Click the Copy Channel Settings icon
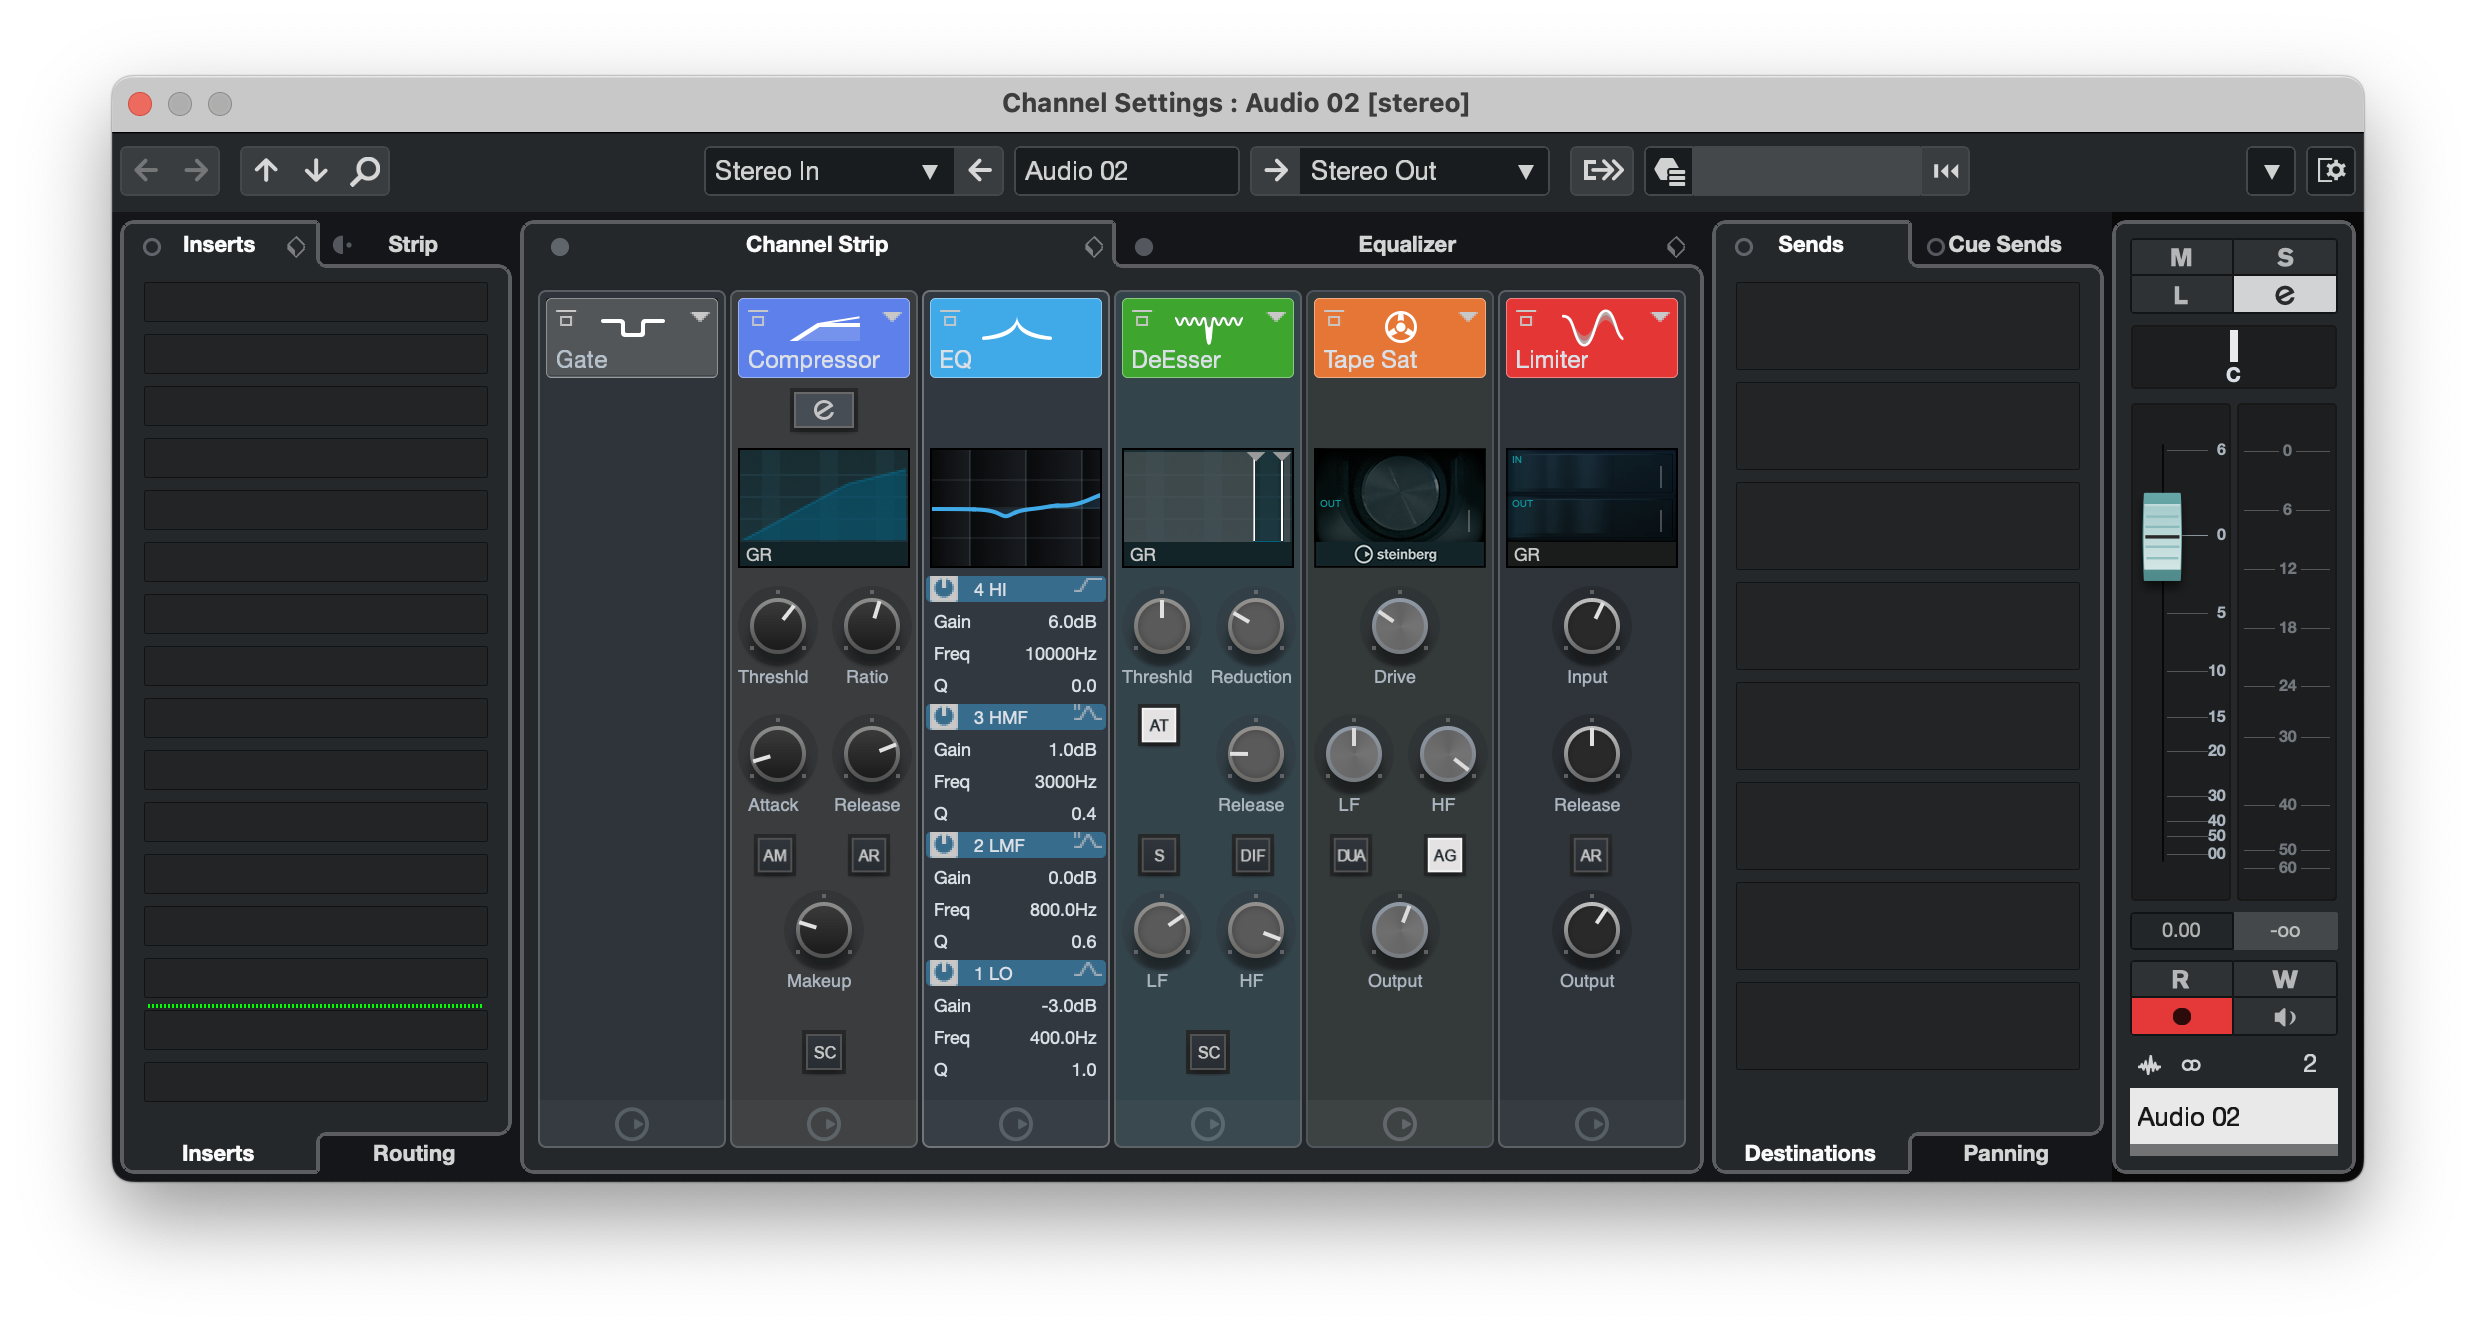 click(1601, 171)
